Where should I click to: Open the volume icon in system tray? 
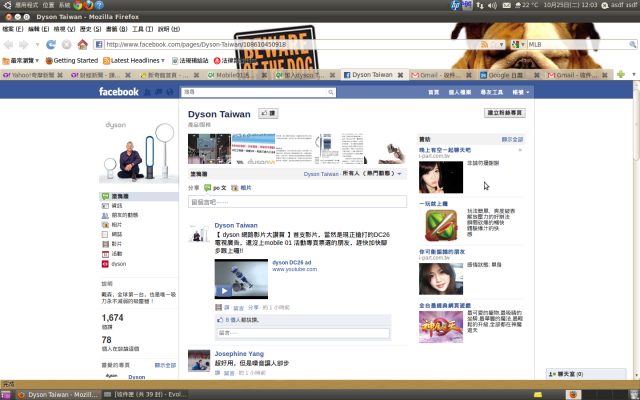pyautogui.click(x=492, y=5)
